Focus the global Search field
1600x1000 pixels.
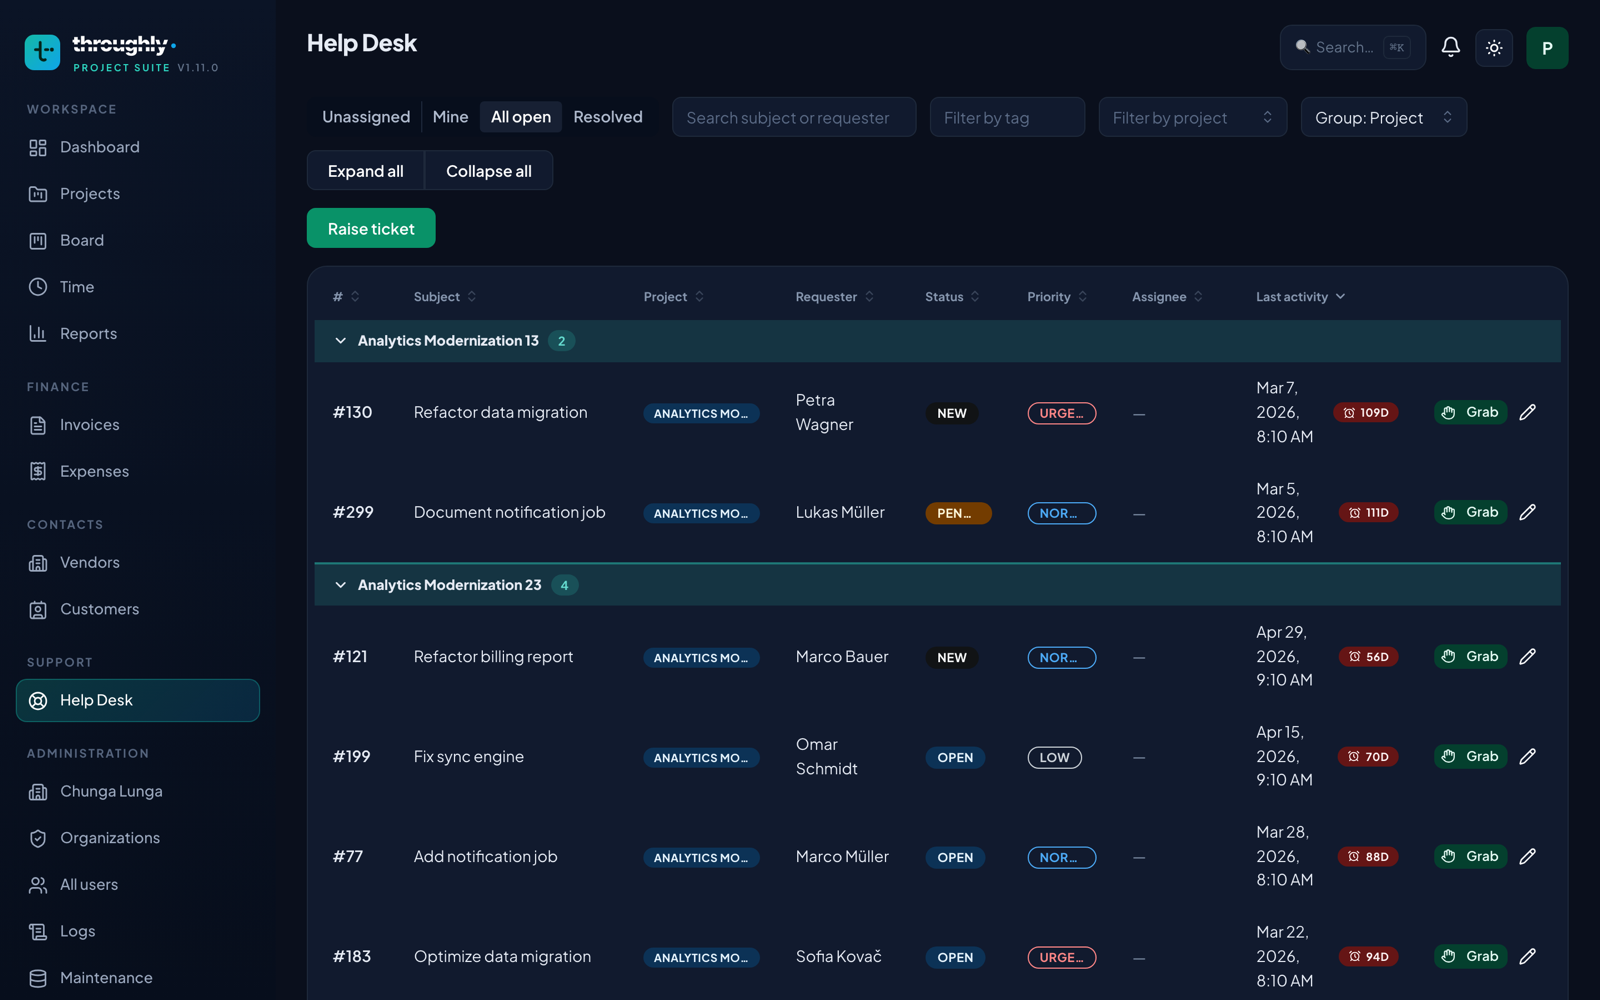[1353, 47]
